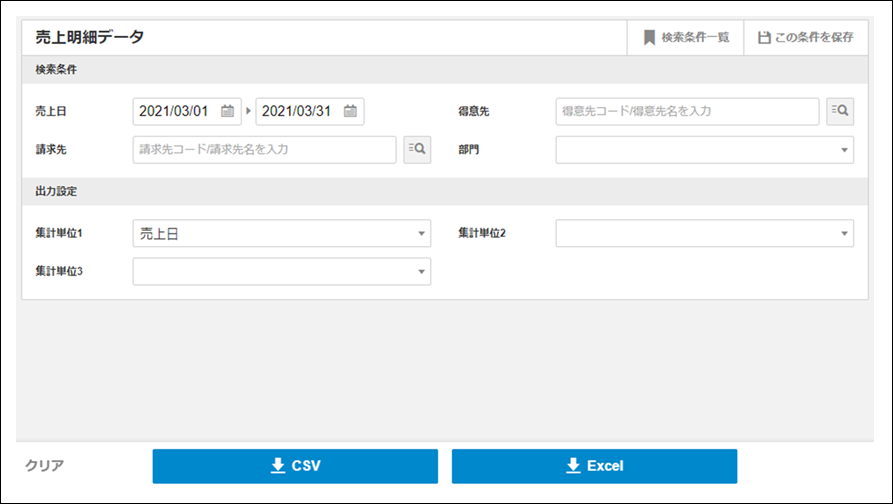Viewport: 893px width, 504px height.
Task: Click the 請求先 search lookup icon
Action: (417, 150)
